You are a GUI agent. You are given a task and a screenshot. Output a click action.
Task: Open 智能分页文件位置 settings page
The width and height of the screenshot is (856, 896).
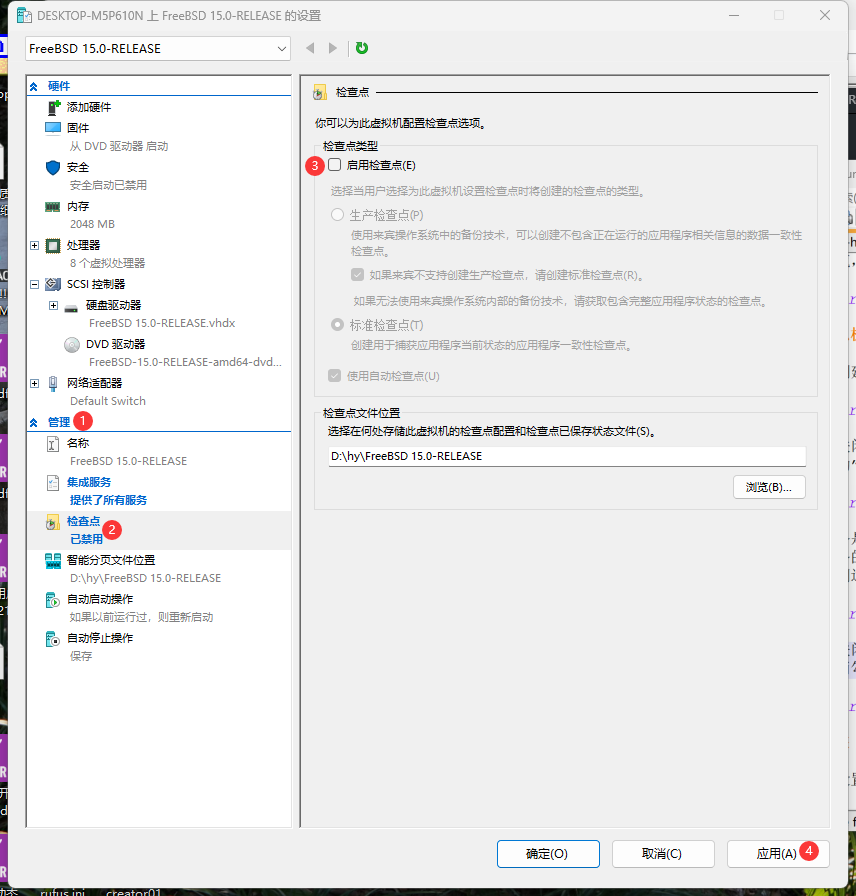click(111, 560)
